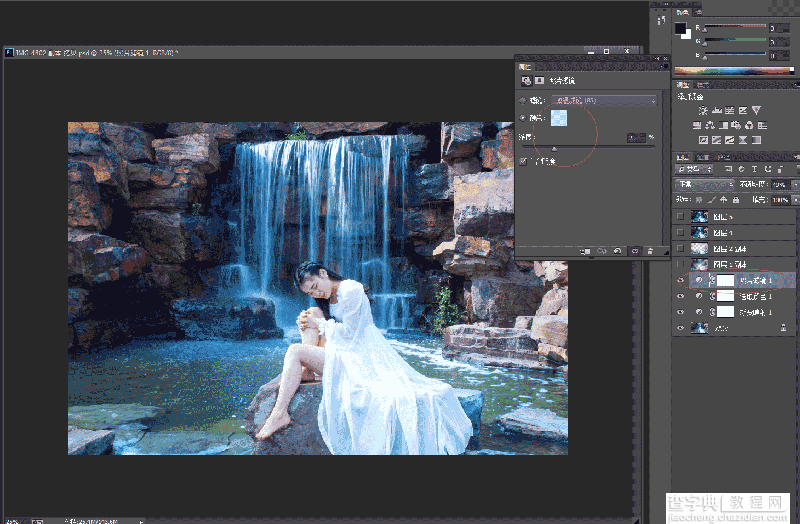Switch to the Paths tab in Layers group
The height and width of the screenshot is (524, 800).
click(722, 157)
